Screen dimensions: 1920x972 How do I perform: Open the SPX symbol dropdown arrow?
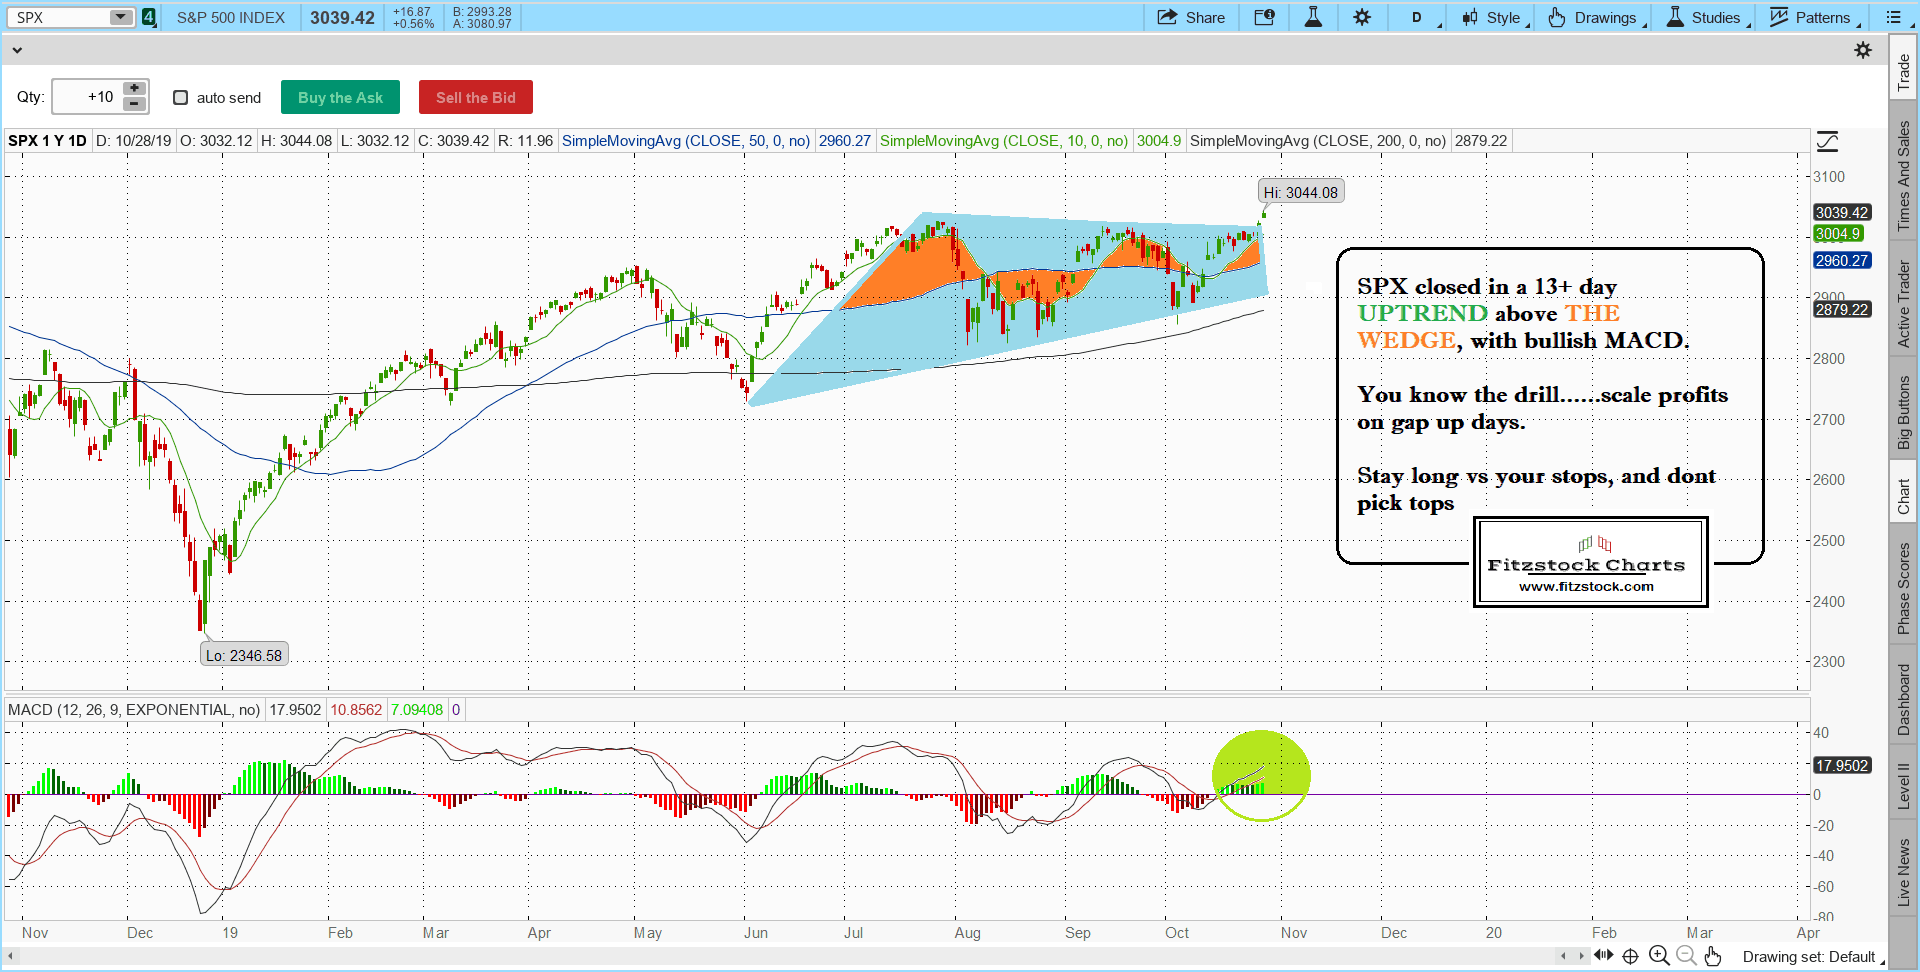(x=120, y=17)
